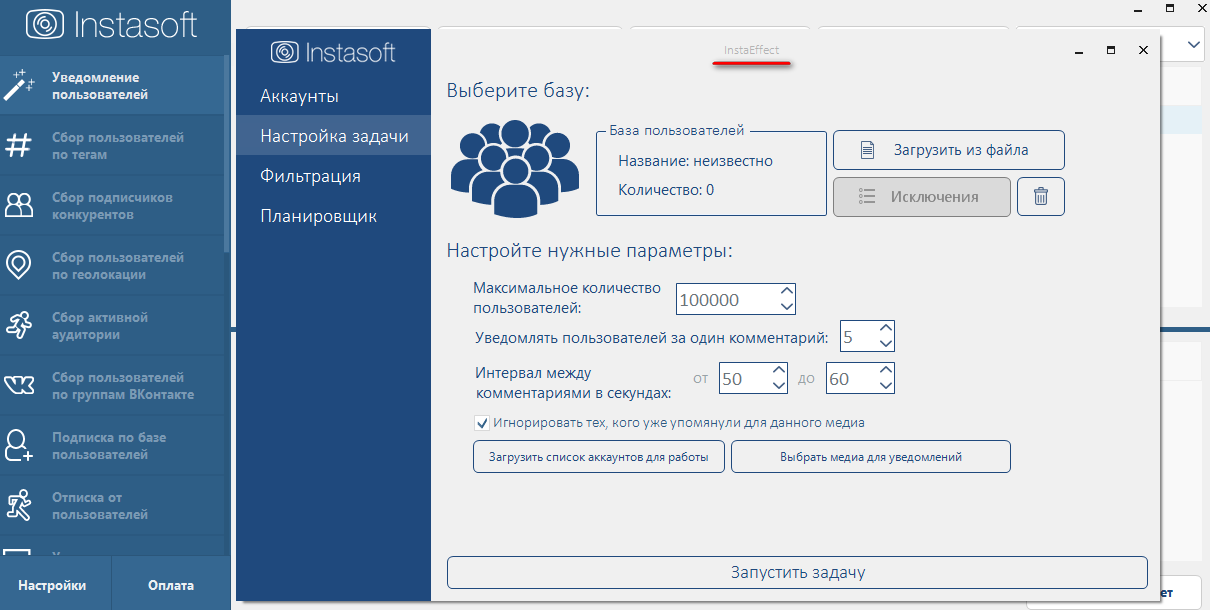Click the Исключения button
1210x610 pixels.
pos(922,196)
